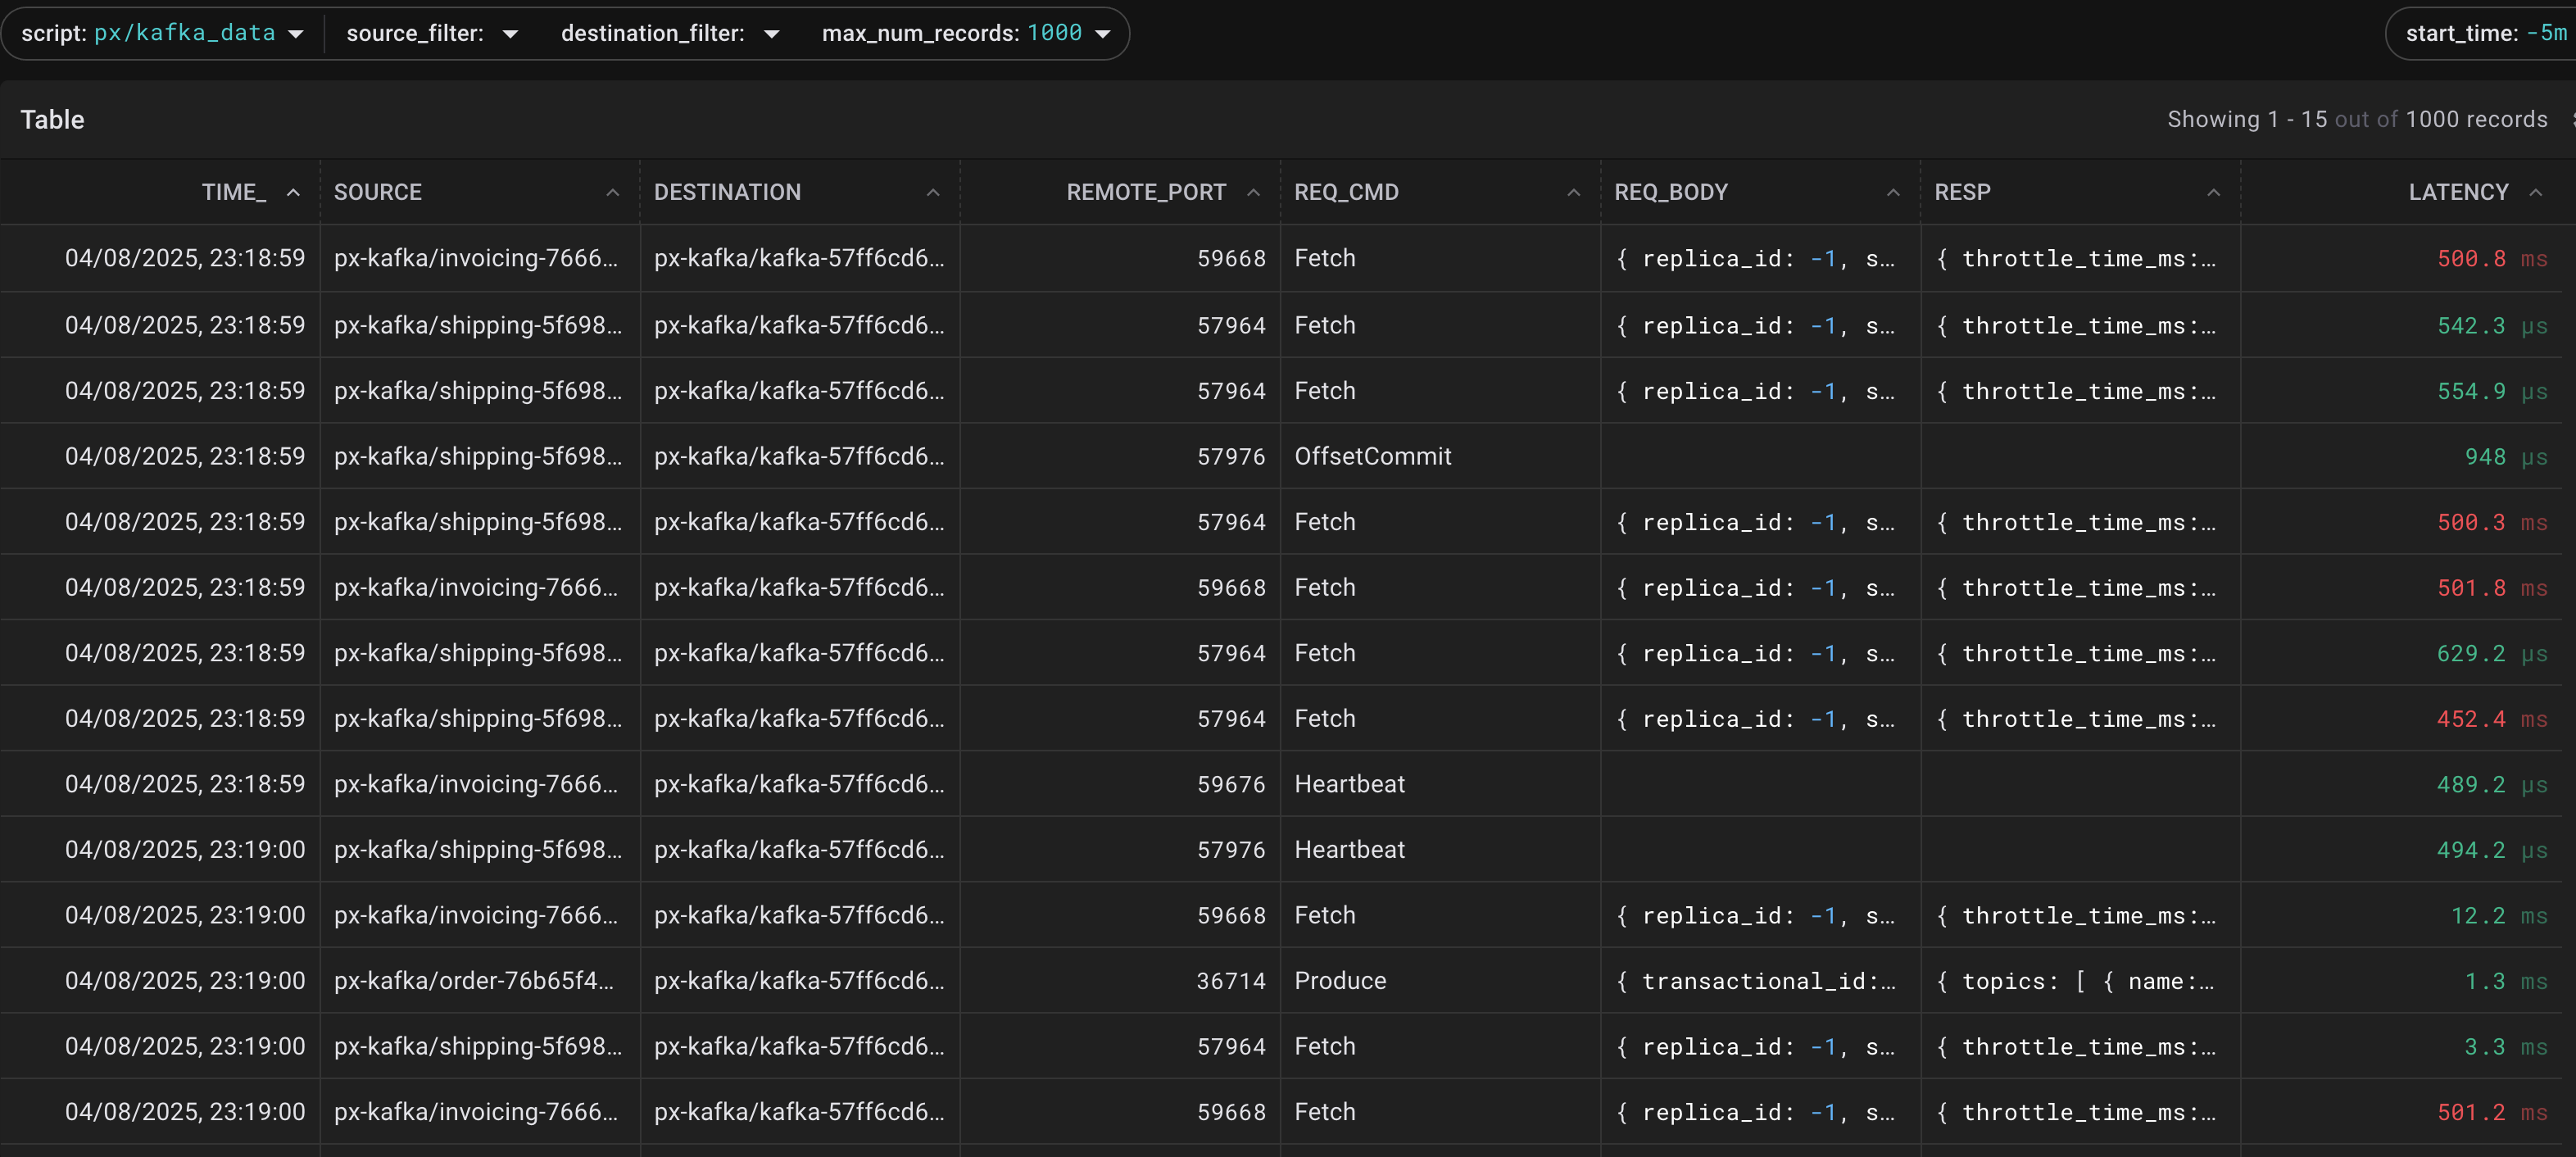
Task: Sort by SOURCE column arrow
Action: click(613, 192)
